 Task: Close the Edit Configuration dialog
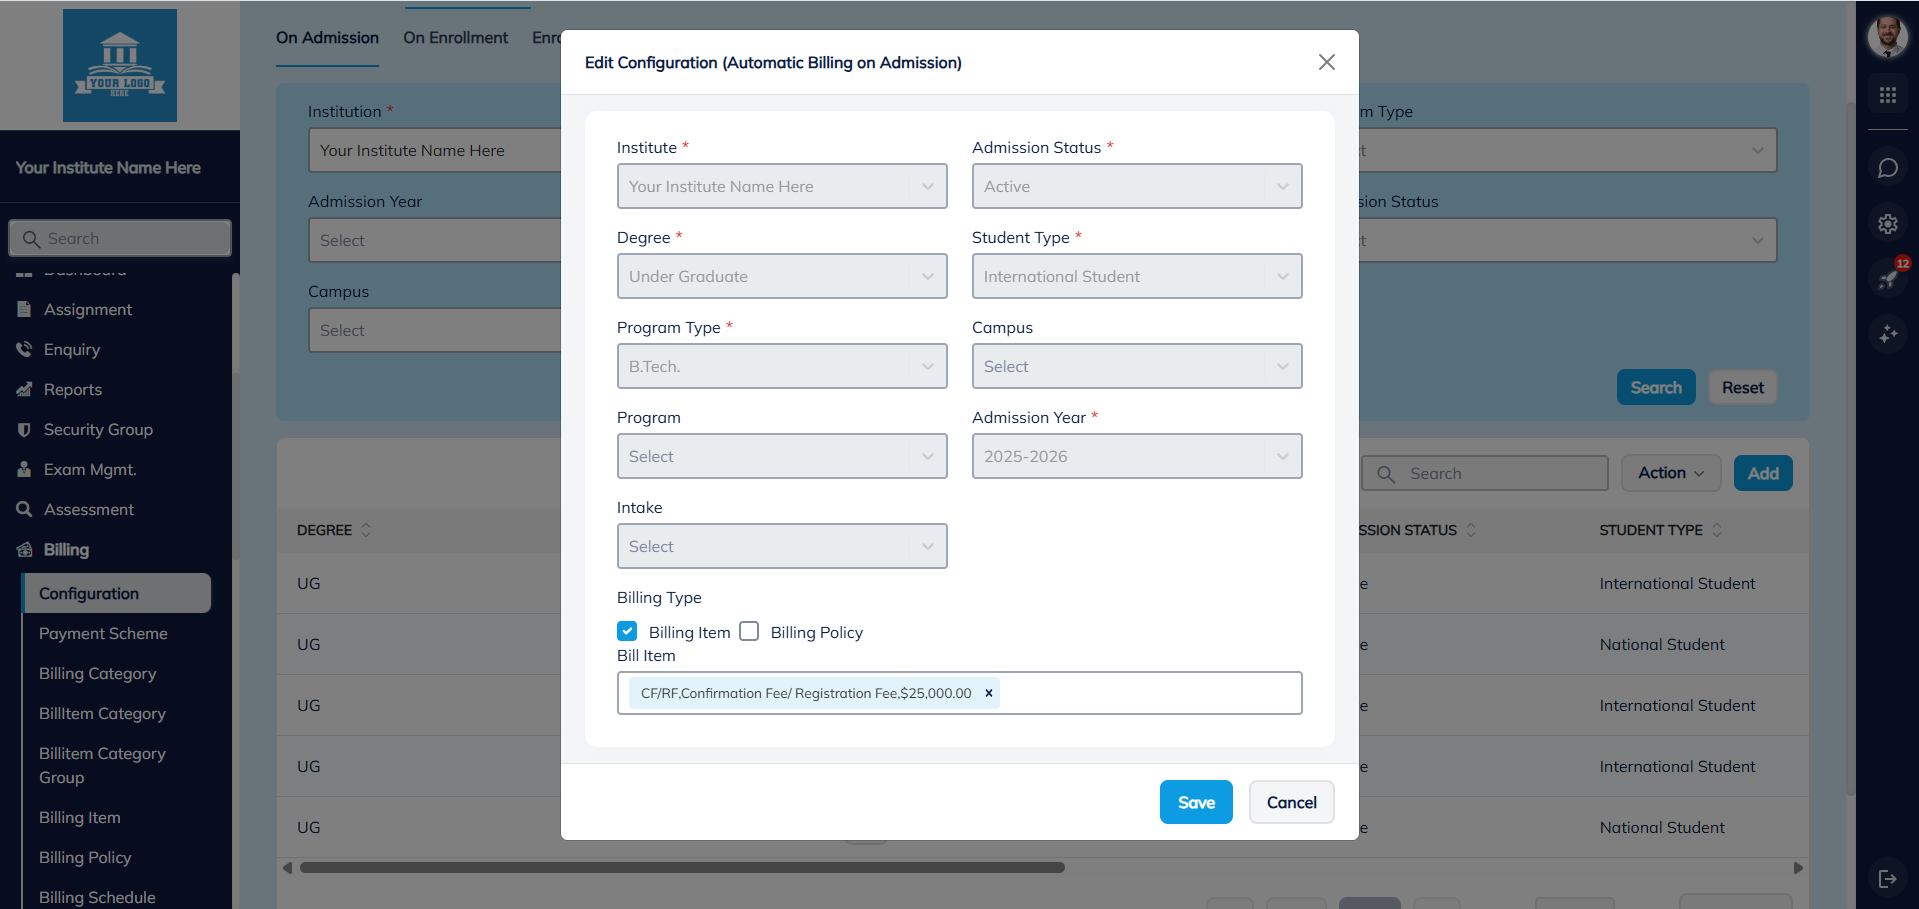1326,62
